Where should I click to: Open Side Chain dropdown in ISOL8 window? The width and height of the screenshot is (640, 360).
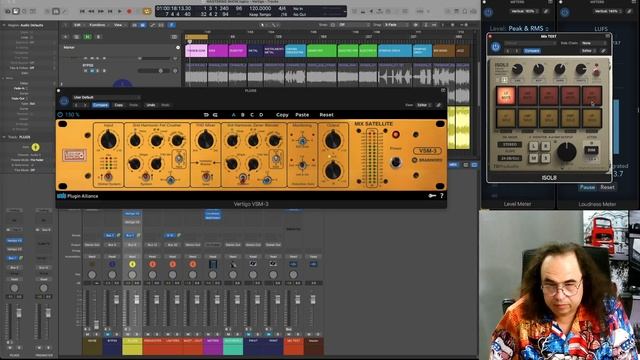point(594,43)
